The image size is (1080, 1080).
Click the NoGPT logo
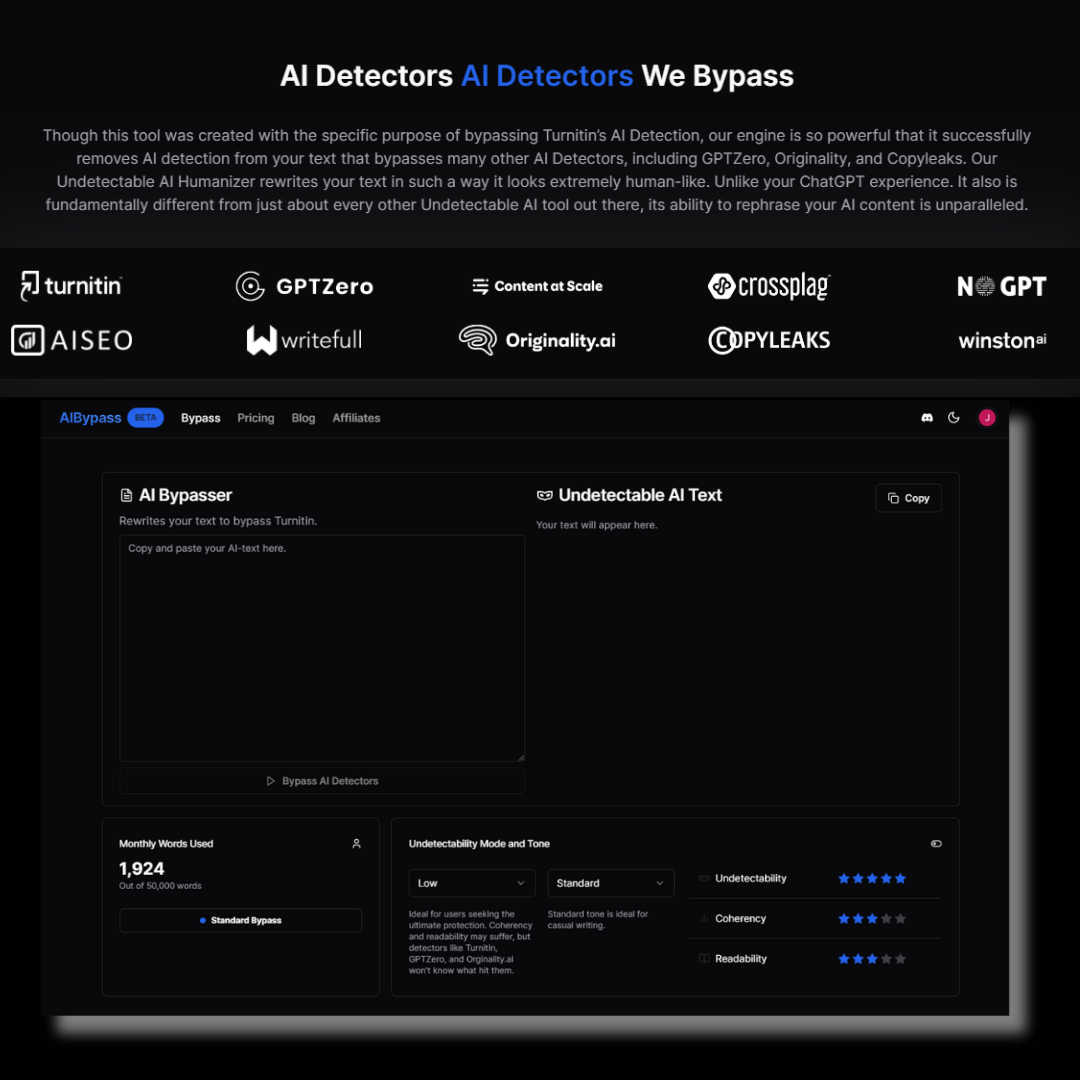[x=1001, y=286]
